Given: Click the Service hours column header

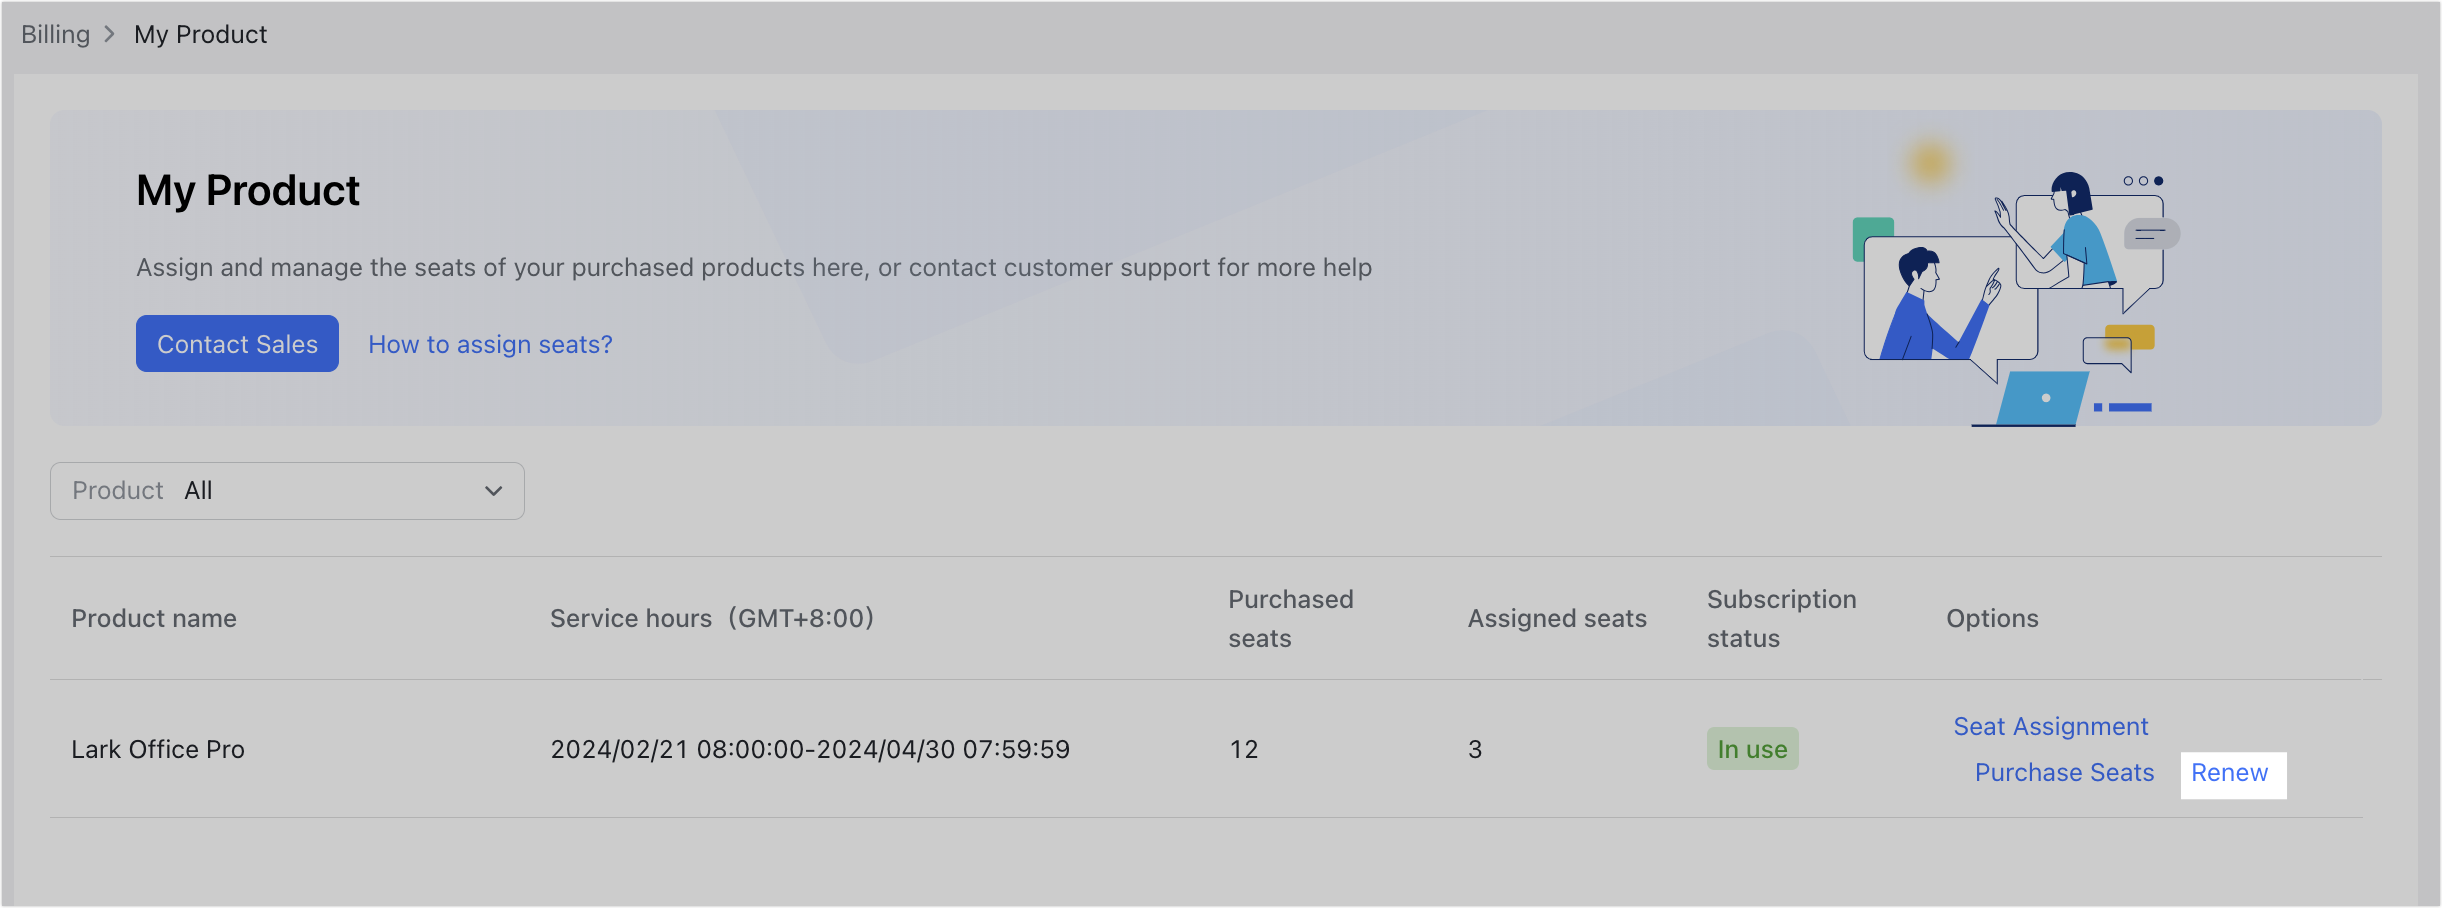Looking at the screenshot, I should 711,618.
